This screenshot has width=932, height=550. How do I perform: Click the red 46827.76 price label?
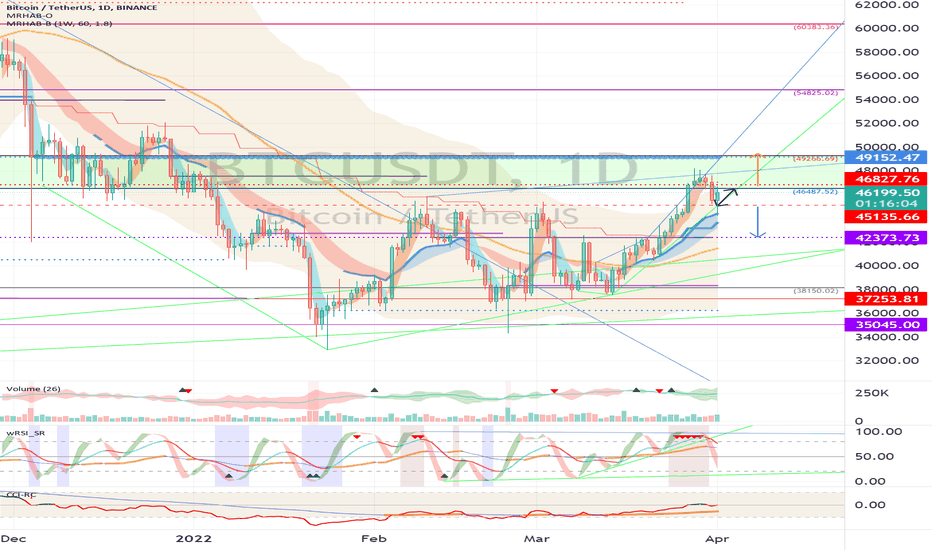(887, 178)
